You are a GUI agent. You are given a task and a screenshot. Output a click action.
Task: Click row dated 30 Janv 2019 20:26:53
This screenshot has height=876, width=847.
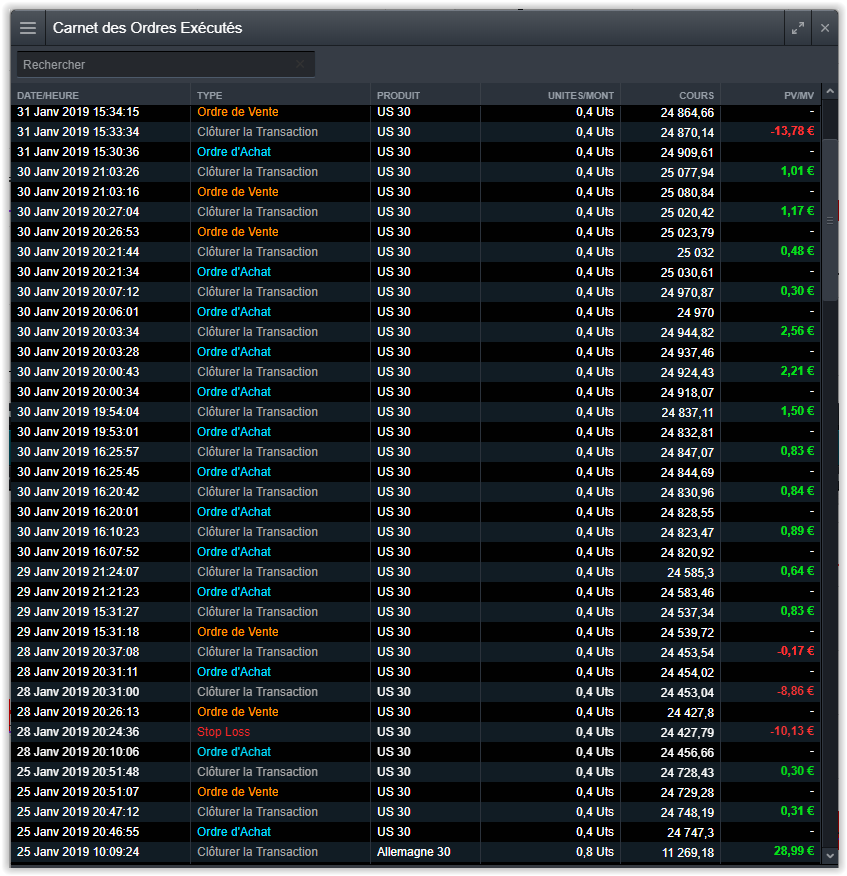pos(416,232)
